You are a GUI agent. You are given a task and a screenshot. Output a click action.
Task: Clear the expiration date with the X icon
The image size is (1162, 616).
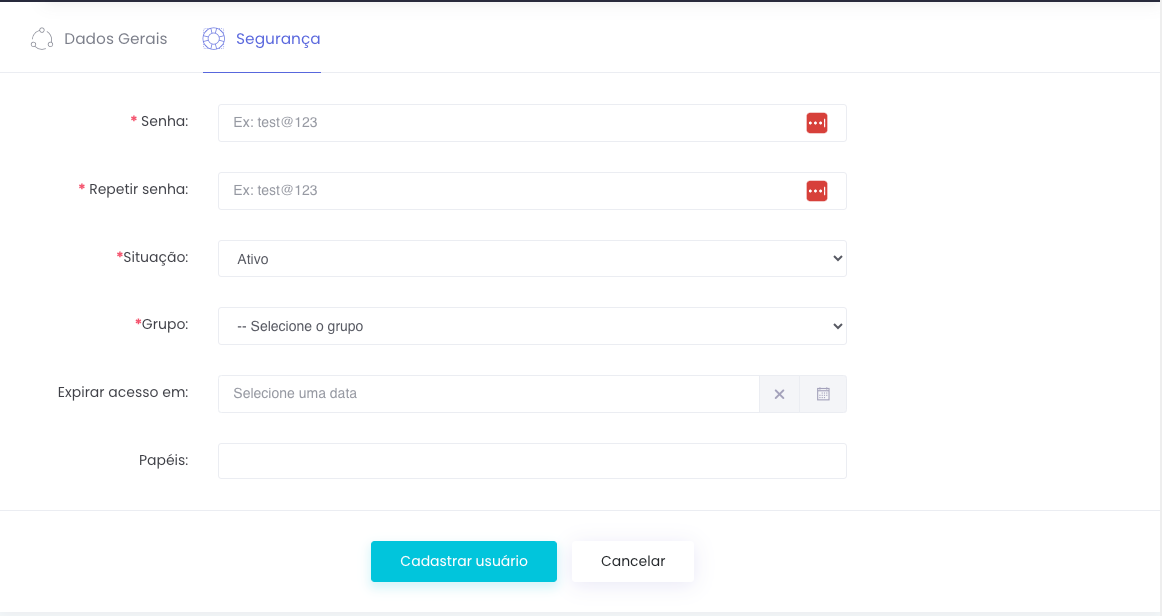pos(779,394)
